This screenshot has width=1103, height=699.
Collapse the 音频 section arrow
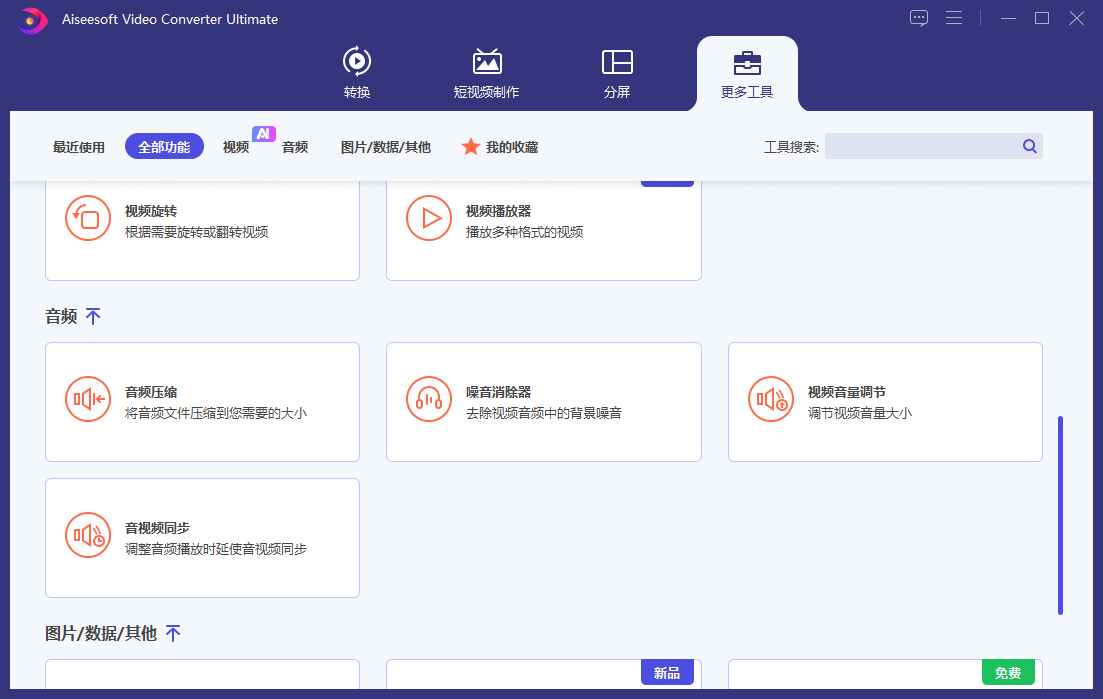coord(93,317)
